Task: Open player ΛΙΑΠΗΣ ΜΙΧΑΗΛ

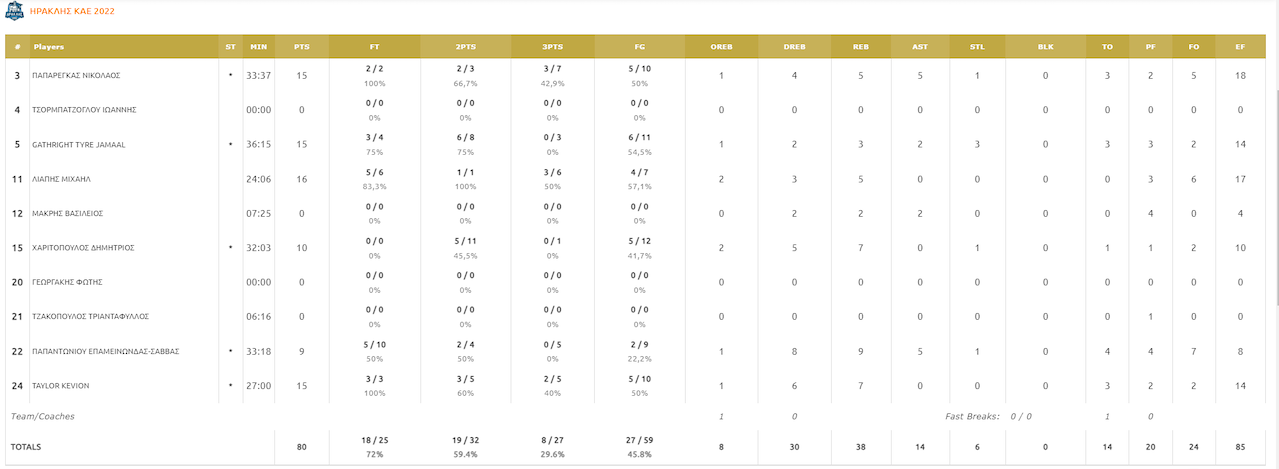Action: coord(62,179)
